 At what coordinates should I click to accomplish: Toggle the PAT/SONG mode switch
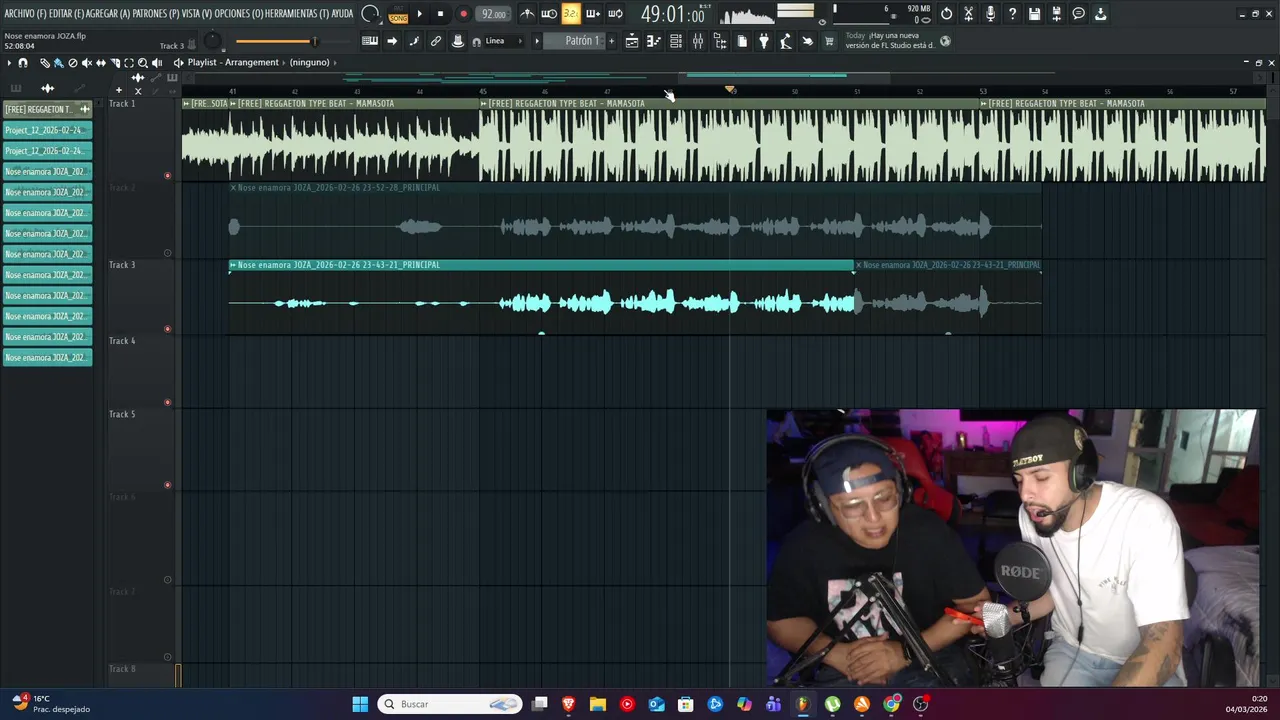tap(398, 15)
